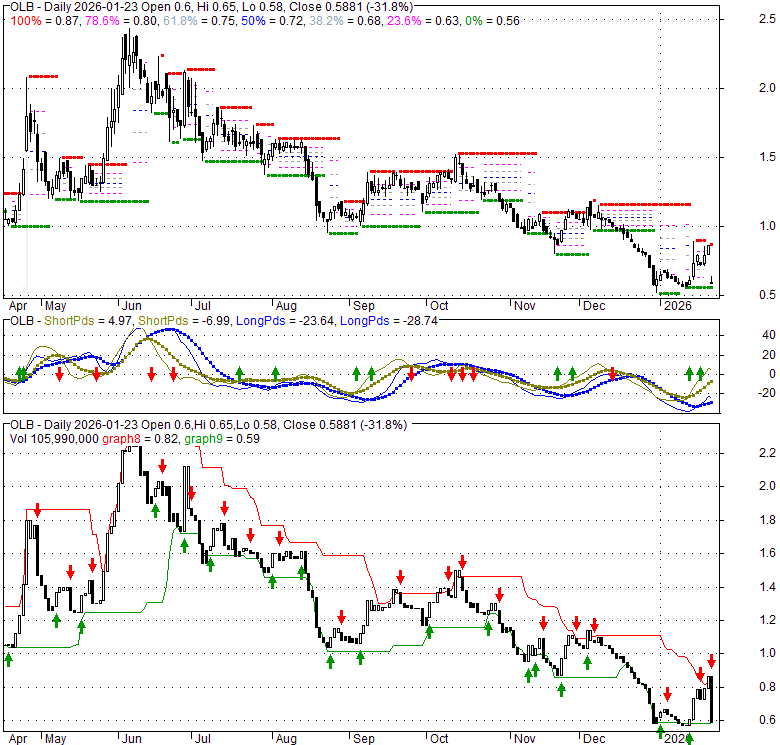Viewport: 780px width, 745px height.
Task: Click the 'Aug' label on bottom chart time axis
Action: (x=286, y=739)
